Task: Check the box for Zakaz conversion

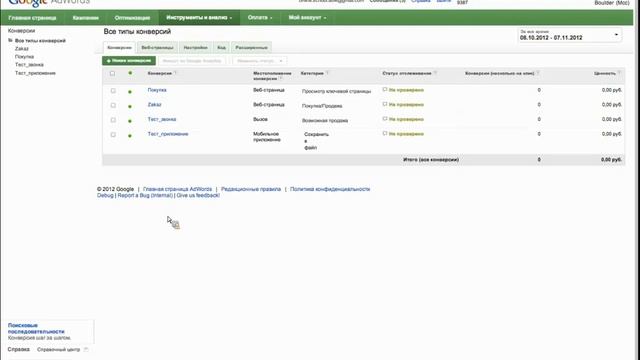Action: click(113, 105)
